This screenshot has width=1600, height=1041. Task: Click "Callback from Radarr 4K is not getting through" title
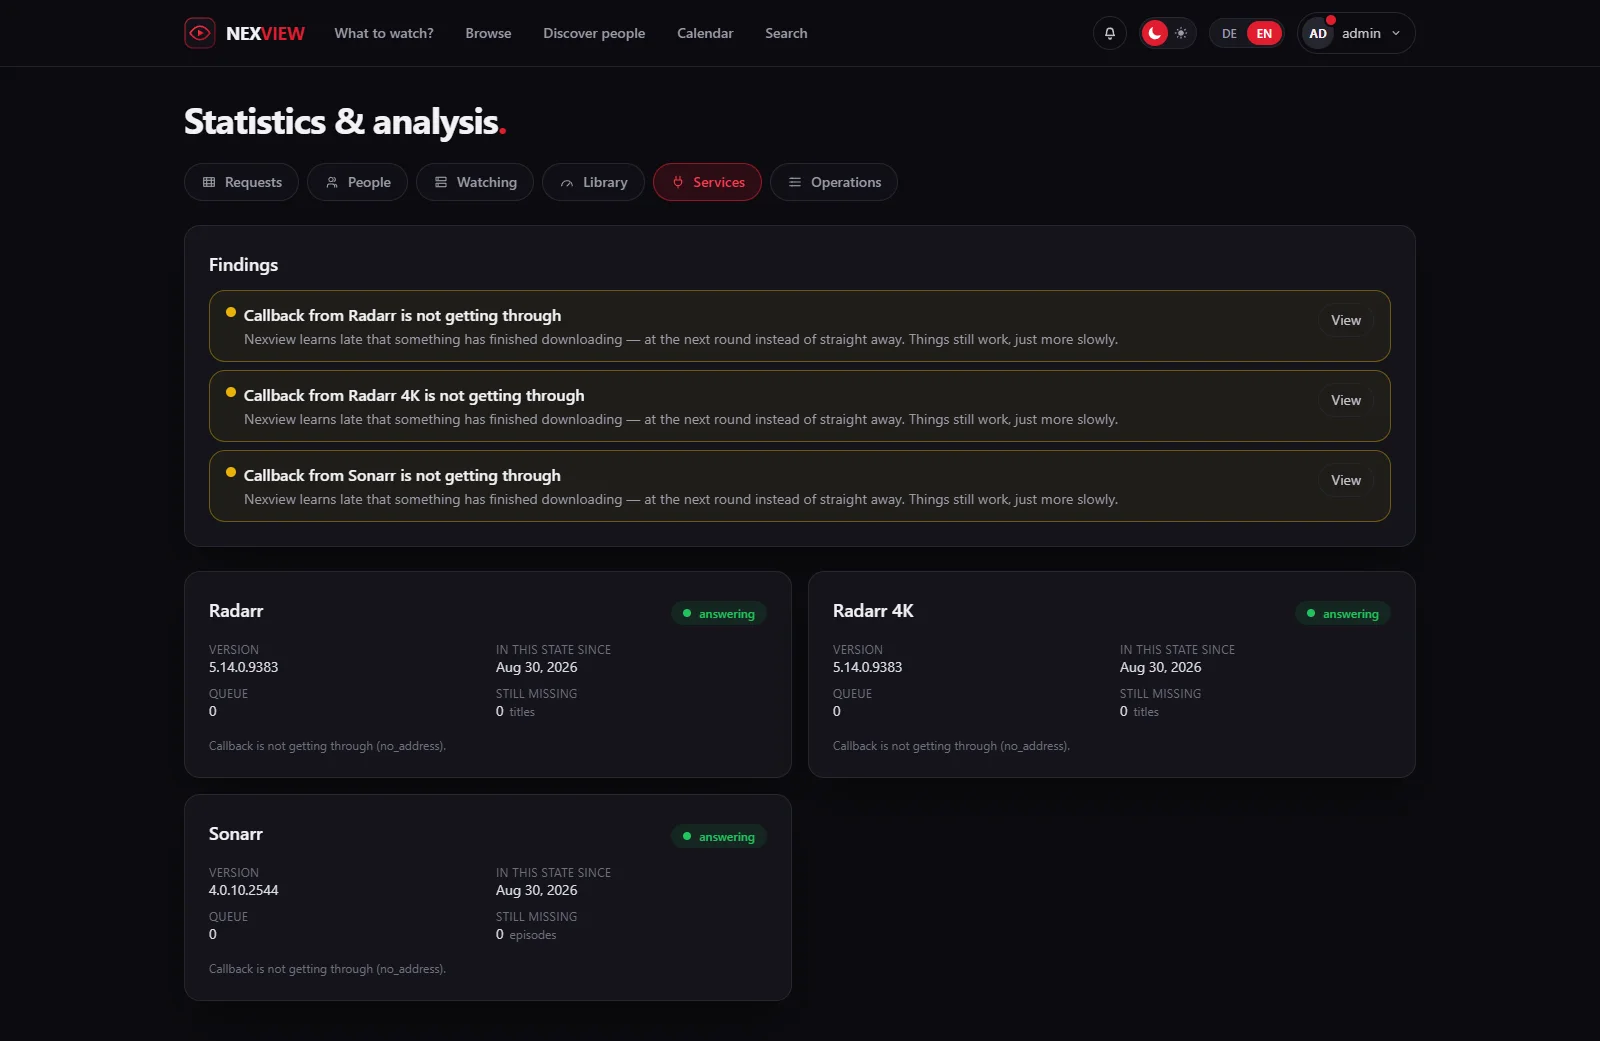pos(414,396)
